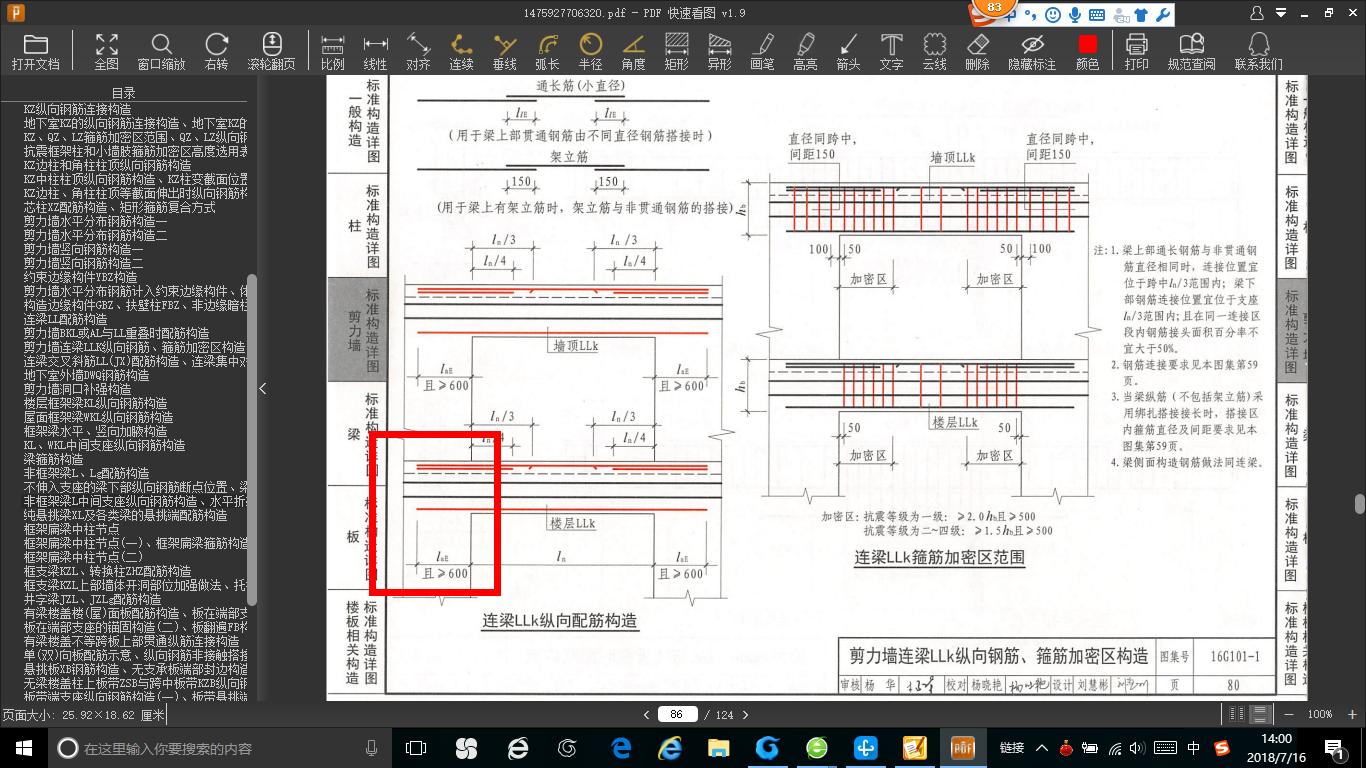Go to previous page arrow

[x=647, y=714]
